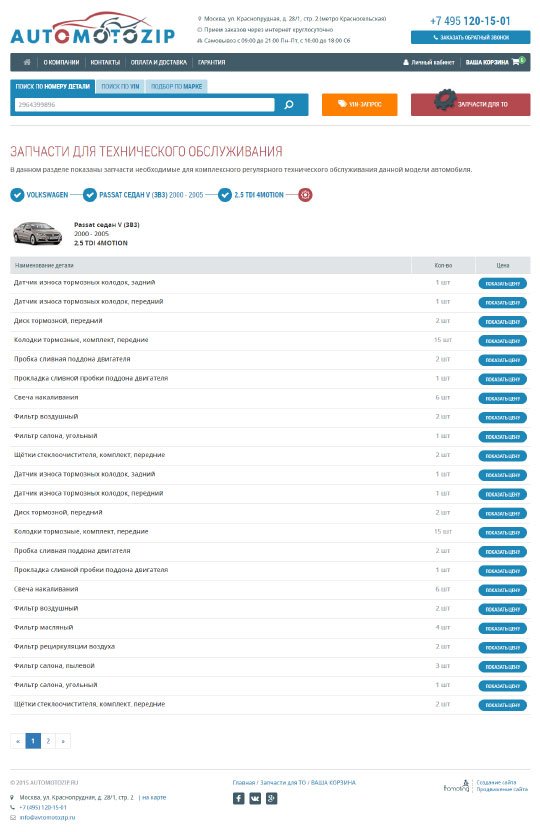
Task: Click the Passat car thumbnail image
Action: click(x=37, y=233)
